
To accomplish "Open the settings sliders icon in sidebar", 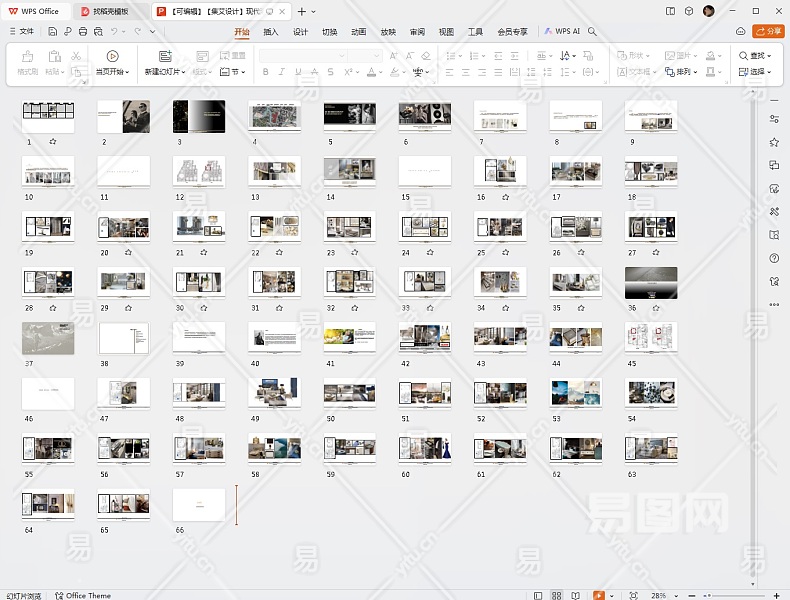I will pos(774,119).
